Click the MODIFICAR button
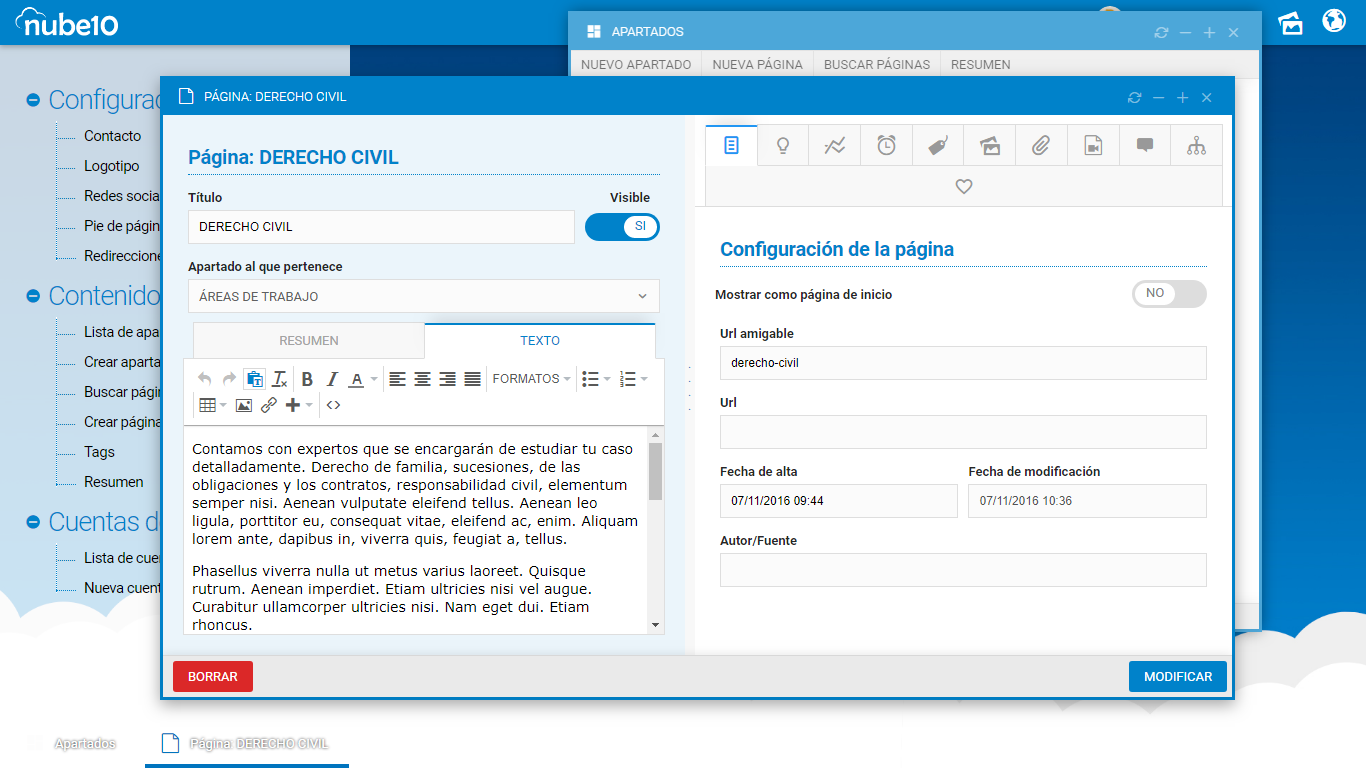The height and width of the screenshot is (768, 1366). 1177,677
